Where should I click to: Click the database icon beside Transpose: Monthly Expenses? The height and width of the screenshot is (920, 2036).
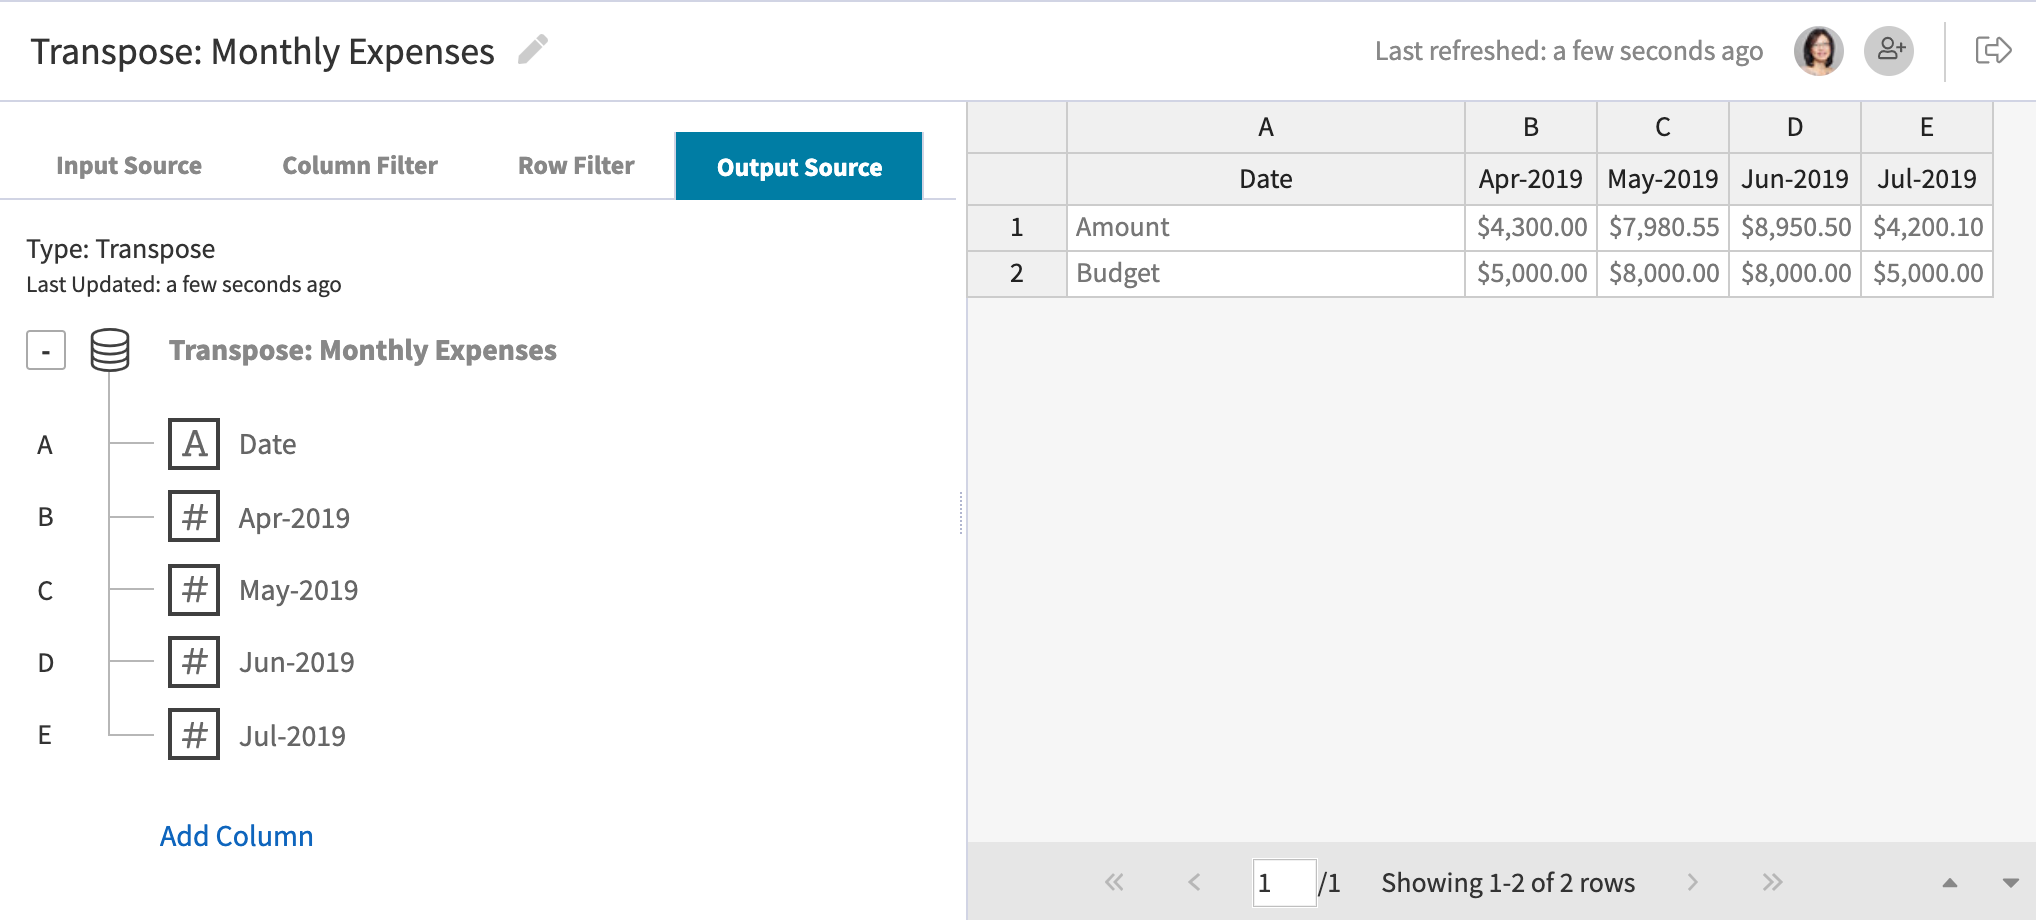(x=110, y=350)
